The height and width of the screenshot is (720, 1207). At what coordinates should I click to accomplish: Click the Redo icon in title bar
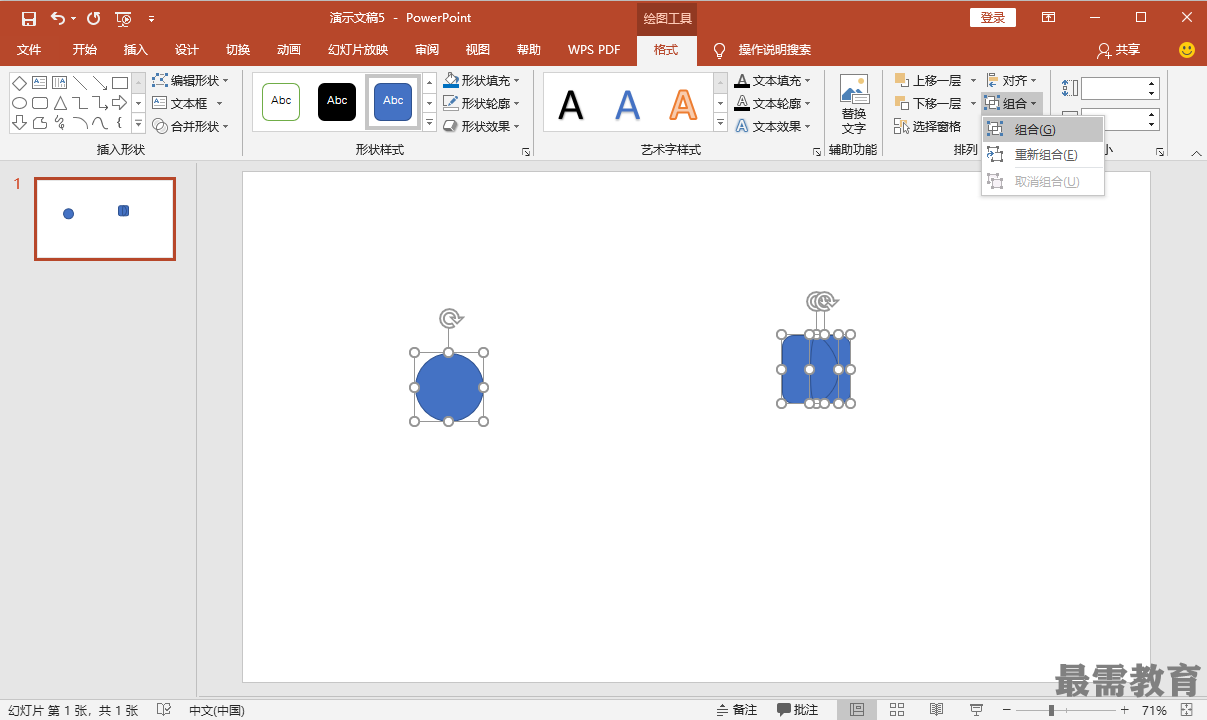(94, 18)
